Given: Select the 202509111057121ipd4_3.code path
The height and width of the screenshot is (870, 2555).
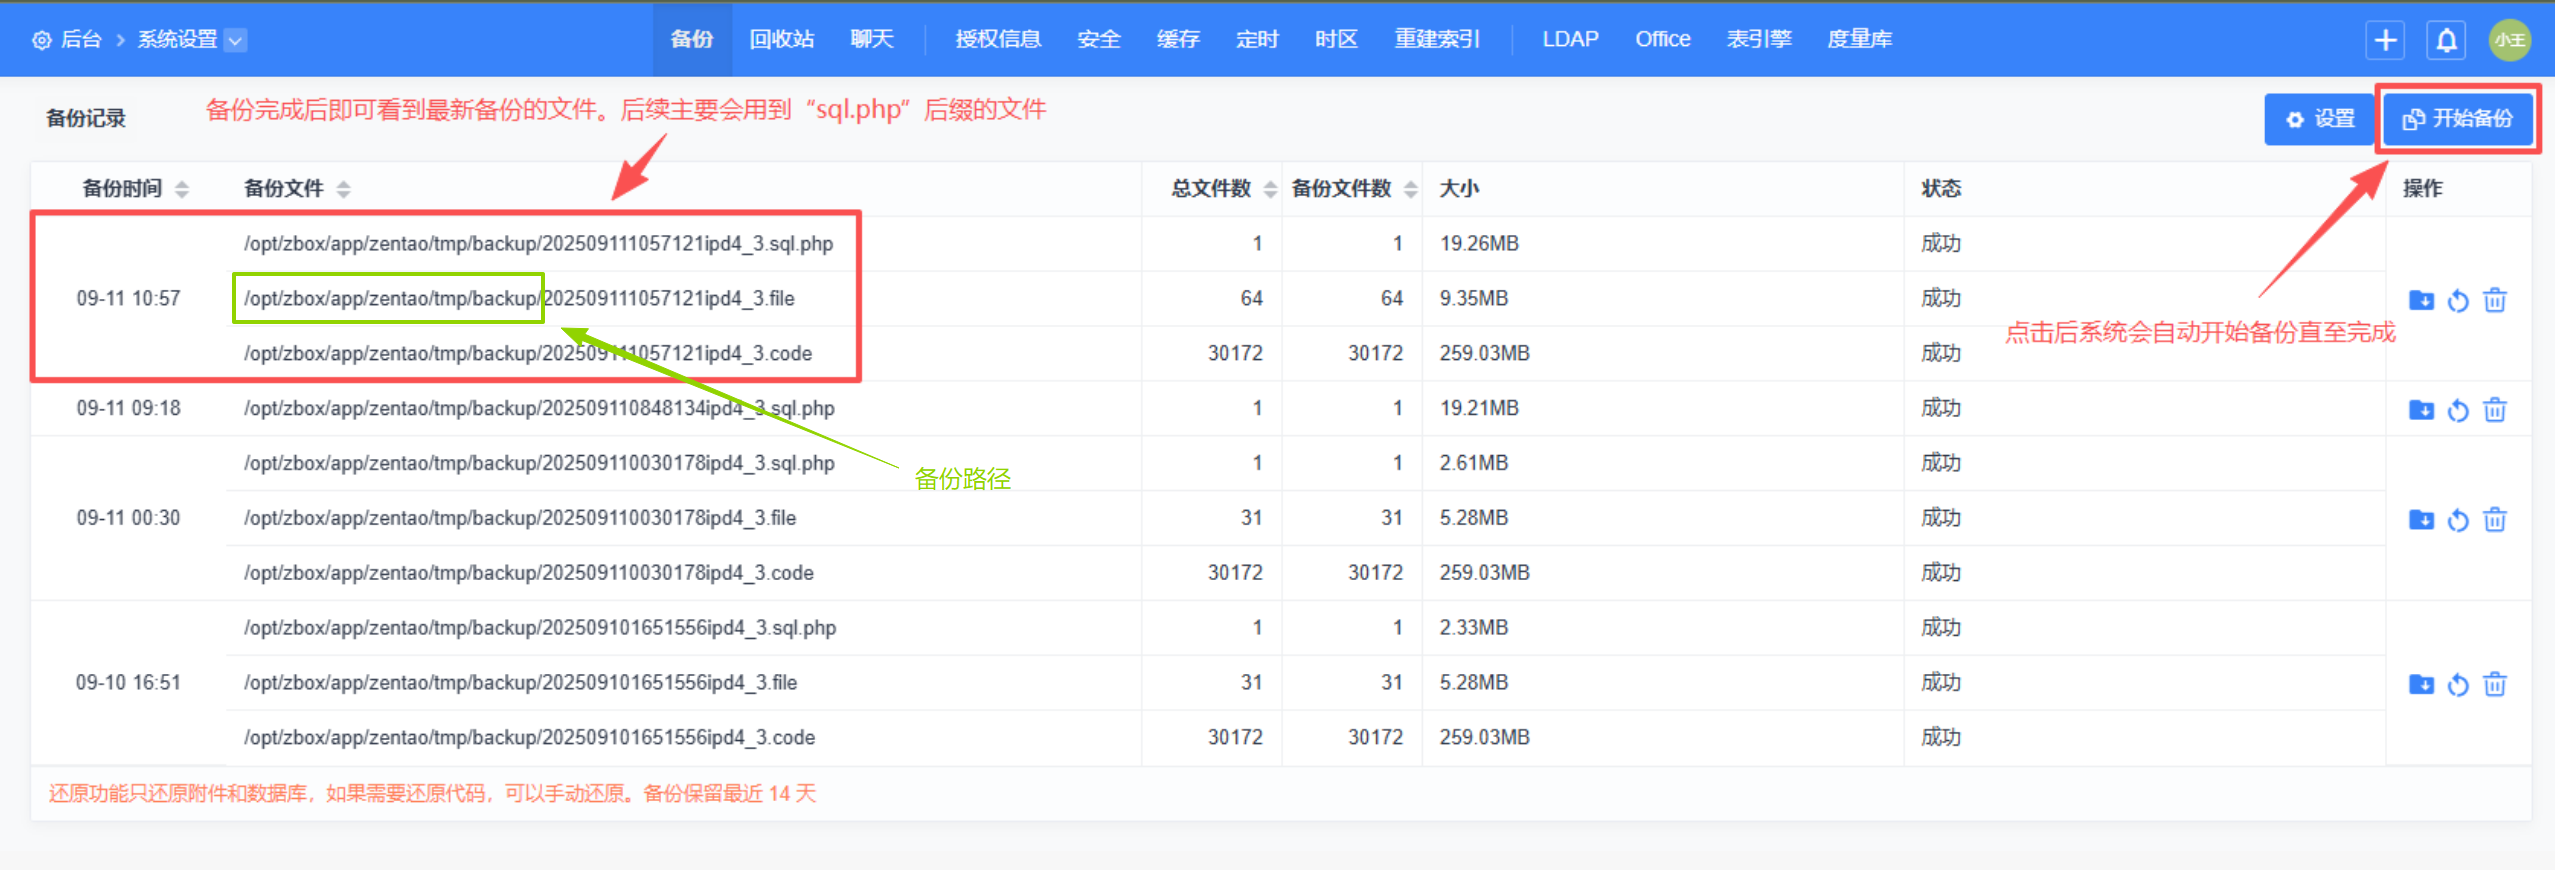Looking at the screenshot, I should (x=528, y=354).
